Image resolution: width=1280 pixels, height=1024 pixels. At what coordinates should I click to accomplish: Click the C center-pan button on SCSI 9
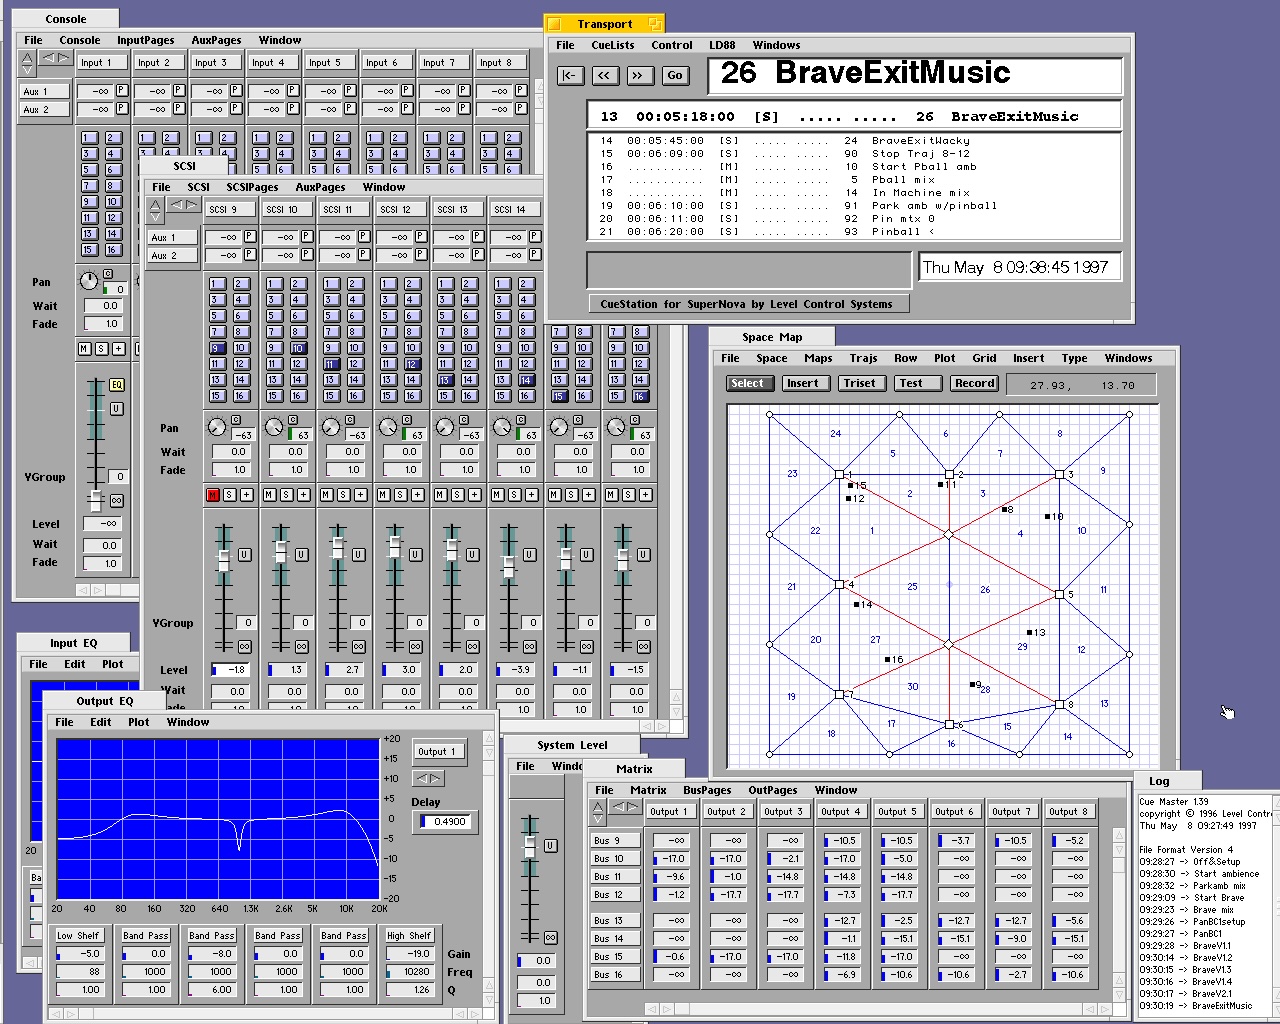click(x=236, y=420)
